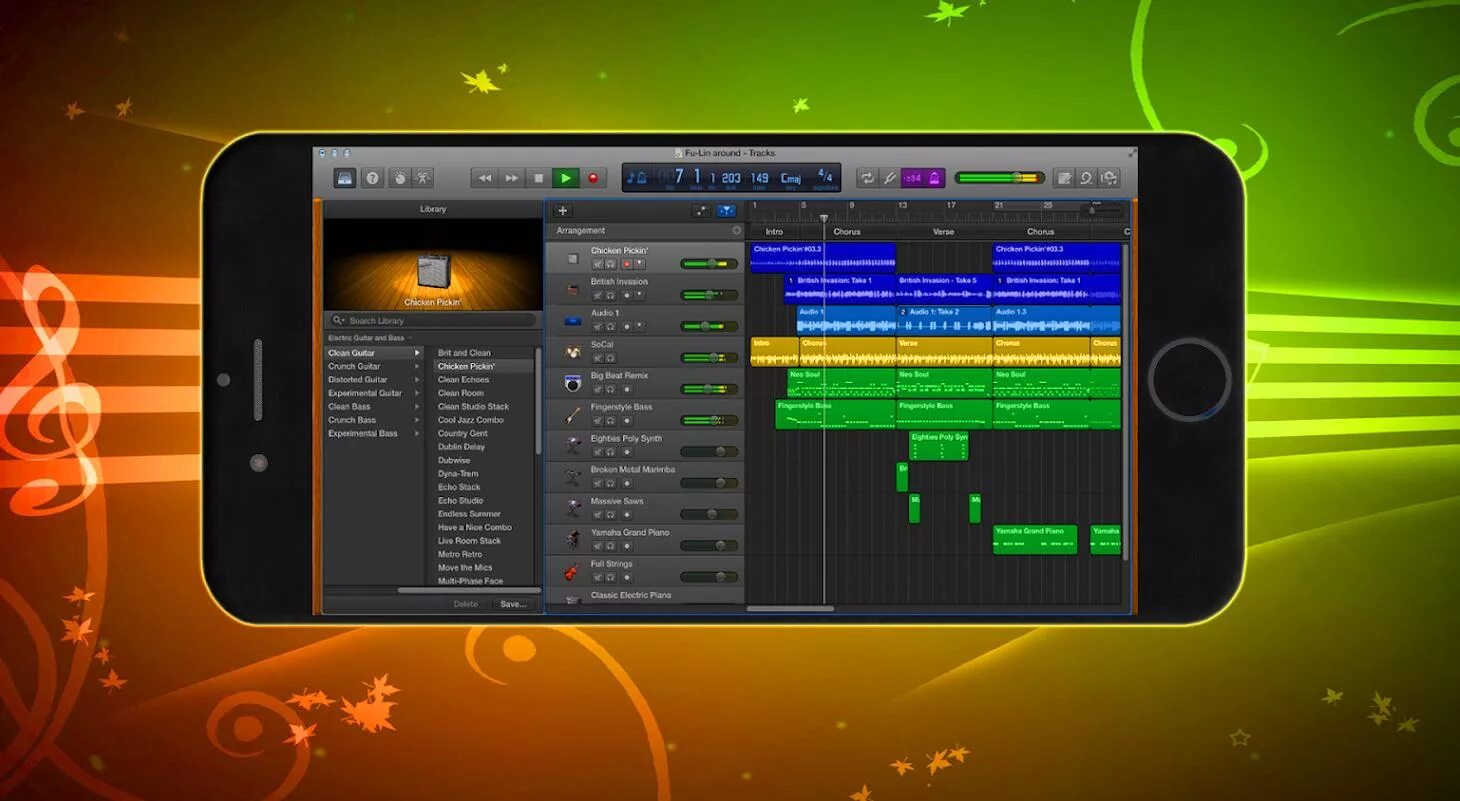Viewport: 1460px width, 801px height.
Task: Solo the Fingerstyle Bass track
Action: click(610, 420)
